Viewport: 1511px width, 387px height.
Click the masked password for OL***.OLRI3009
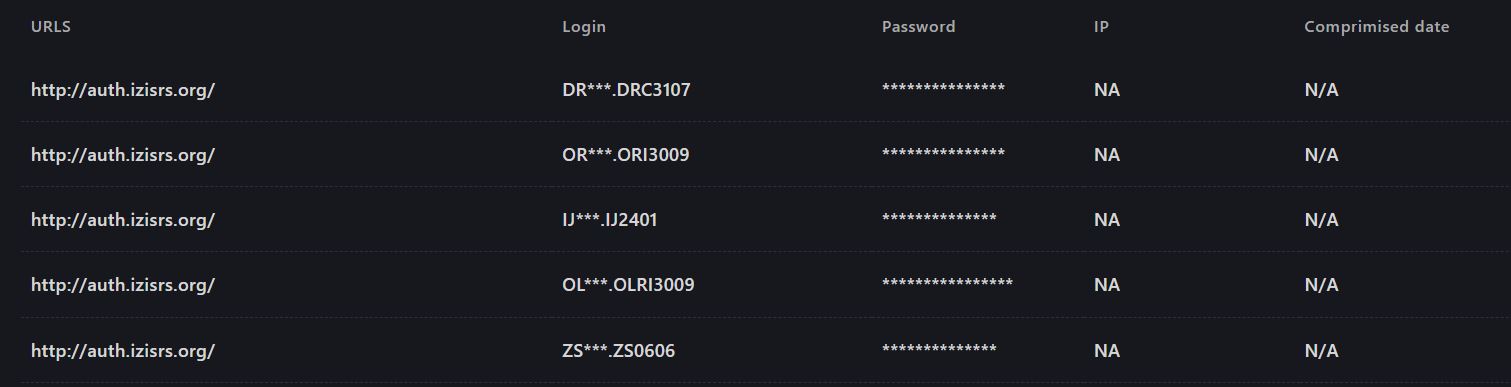[947, 284]
